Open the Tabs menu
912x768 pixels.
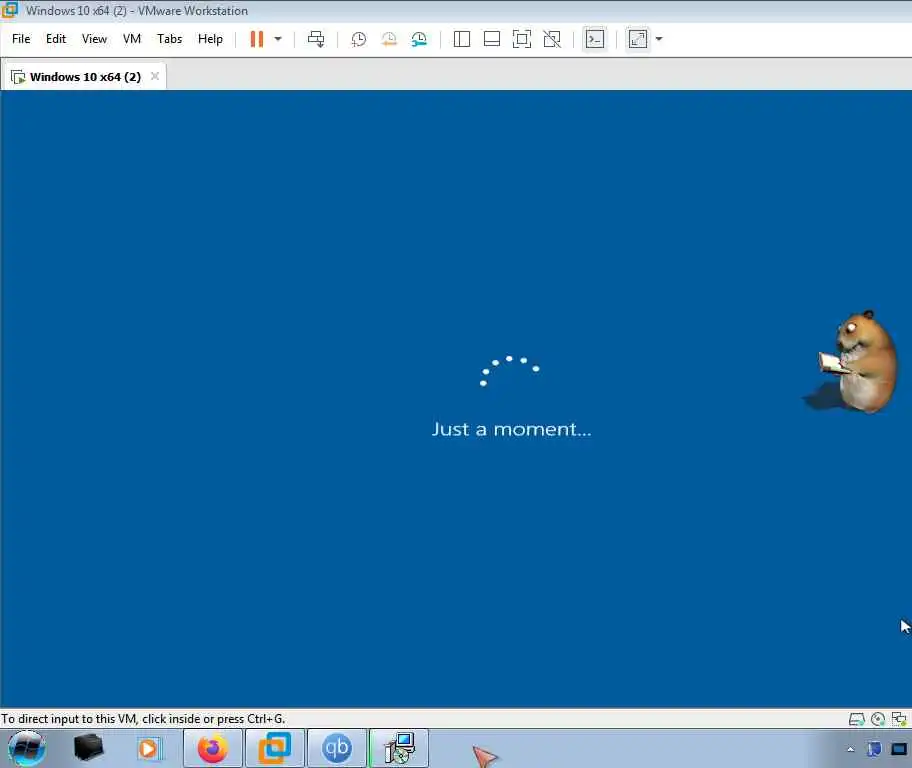(169, 39)
